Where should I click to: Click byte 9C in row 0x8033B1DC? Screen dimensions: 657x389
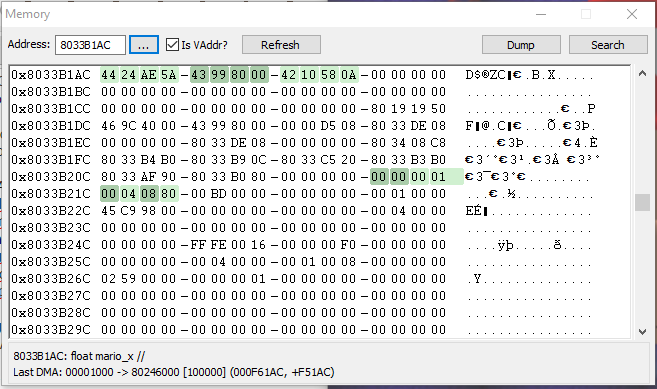point(128,126)
